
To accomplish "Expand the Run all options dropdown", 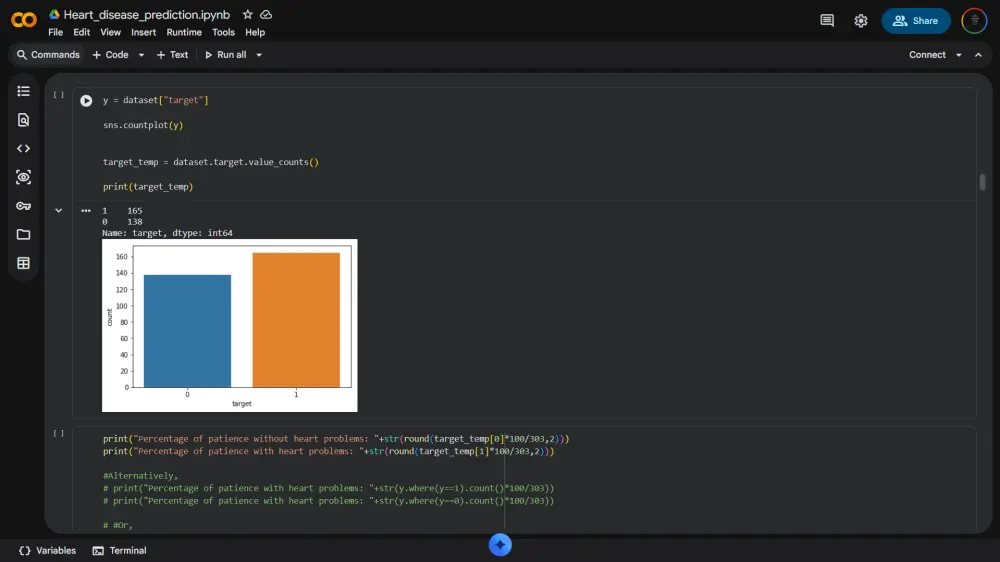I will click(259, 55).
